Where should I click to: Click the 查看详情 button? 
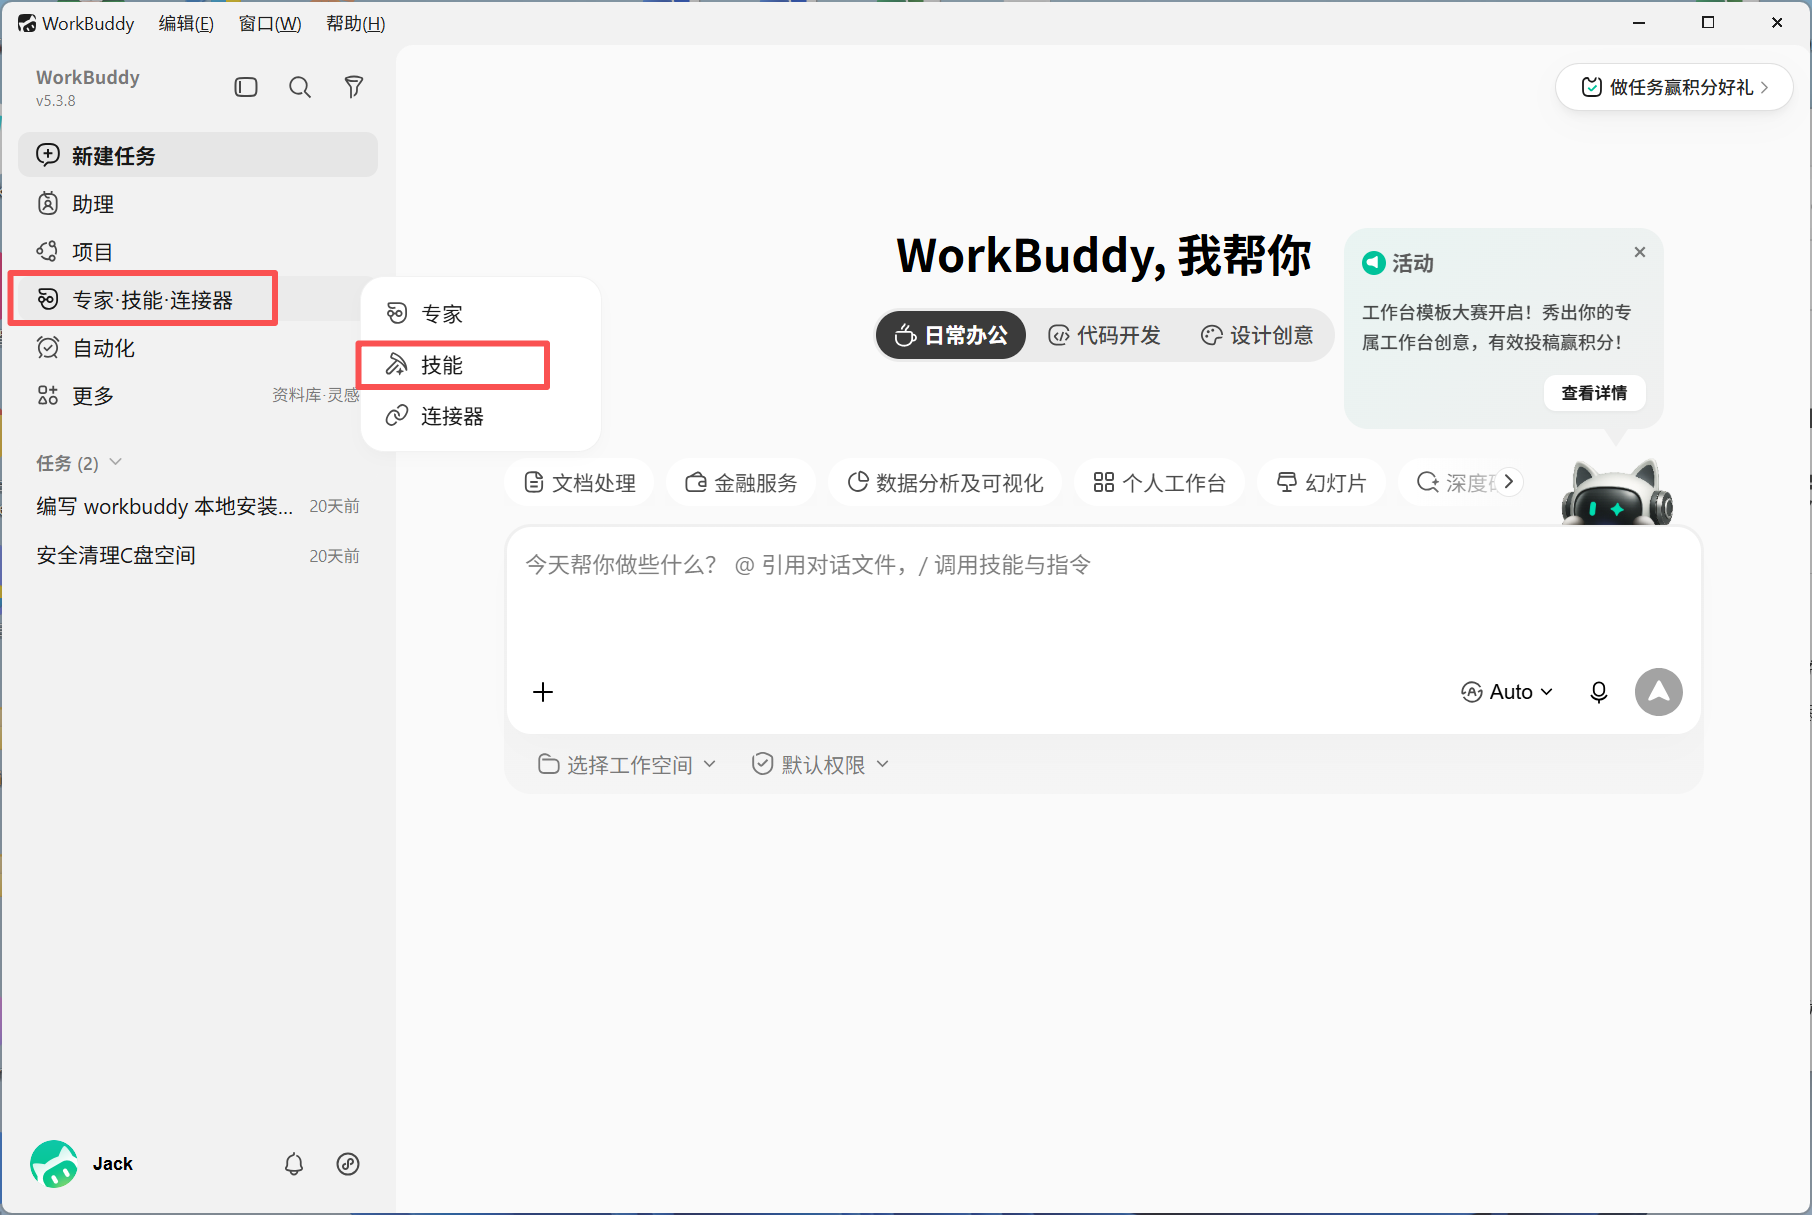1595,393
